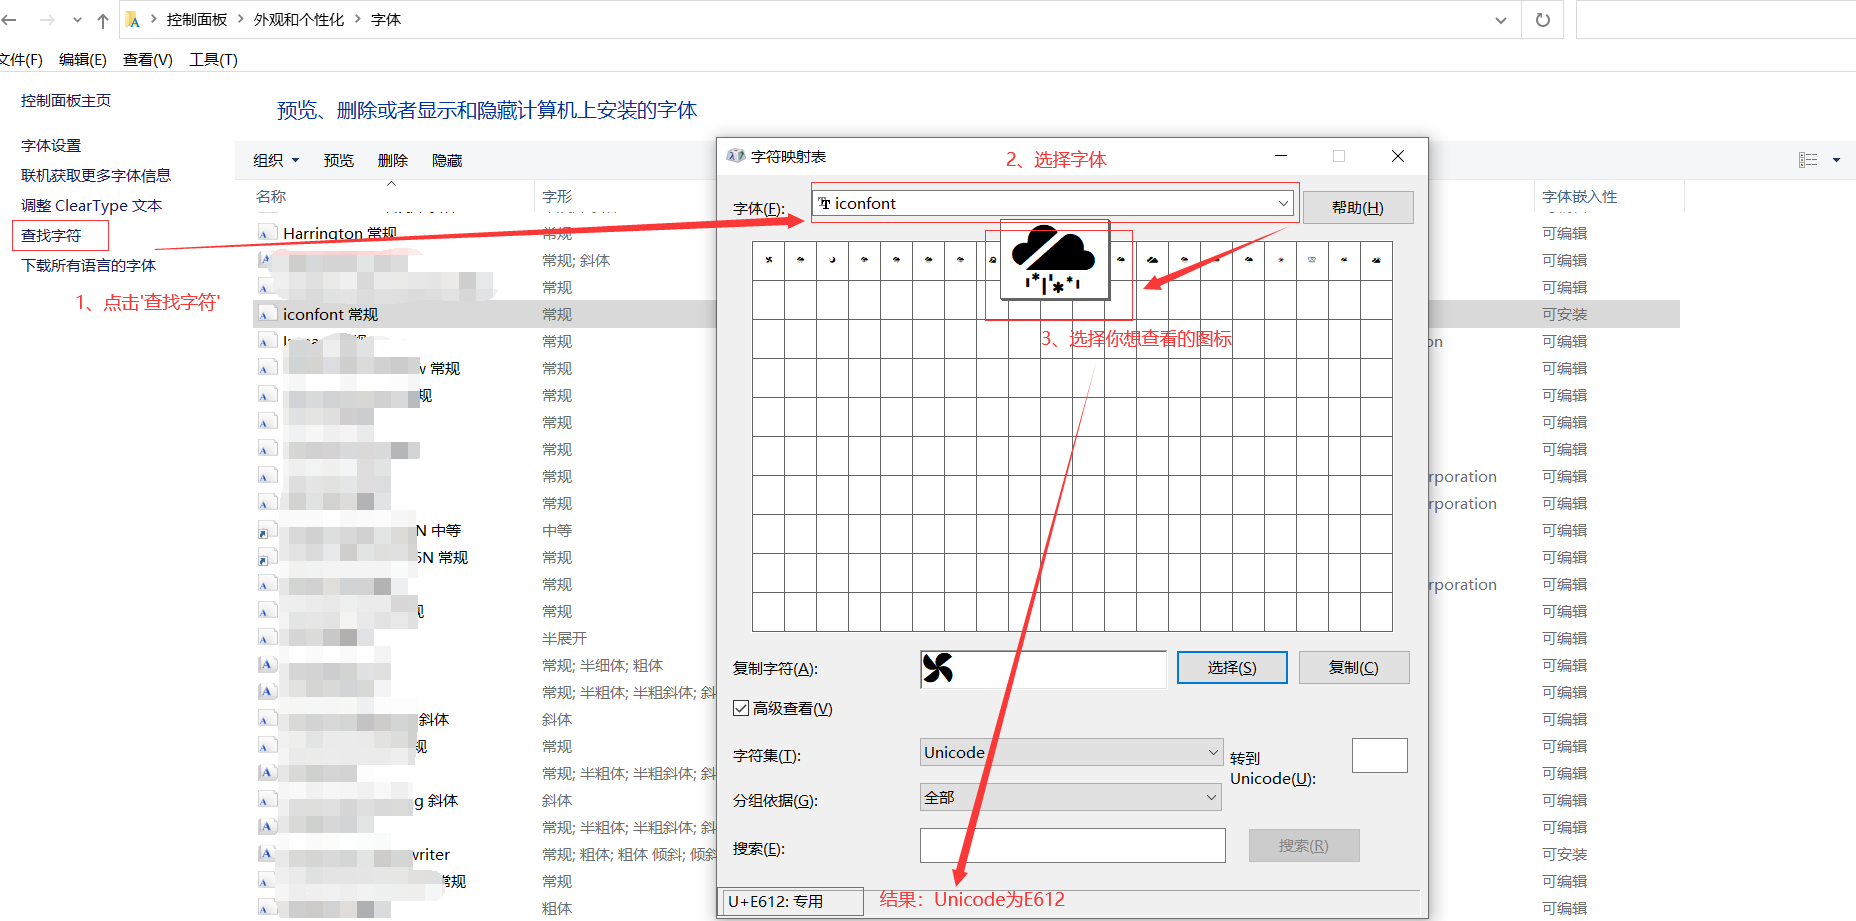Close the 字符映射表 window
Viewport: 1856px width, 921px height.
[x=1398, y=156]
